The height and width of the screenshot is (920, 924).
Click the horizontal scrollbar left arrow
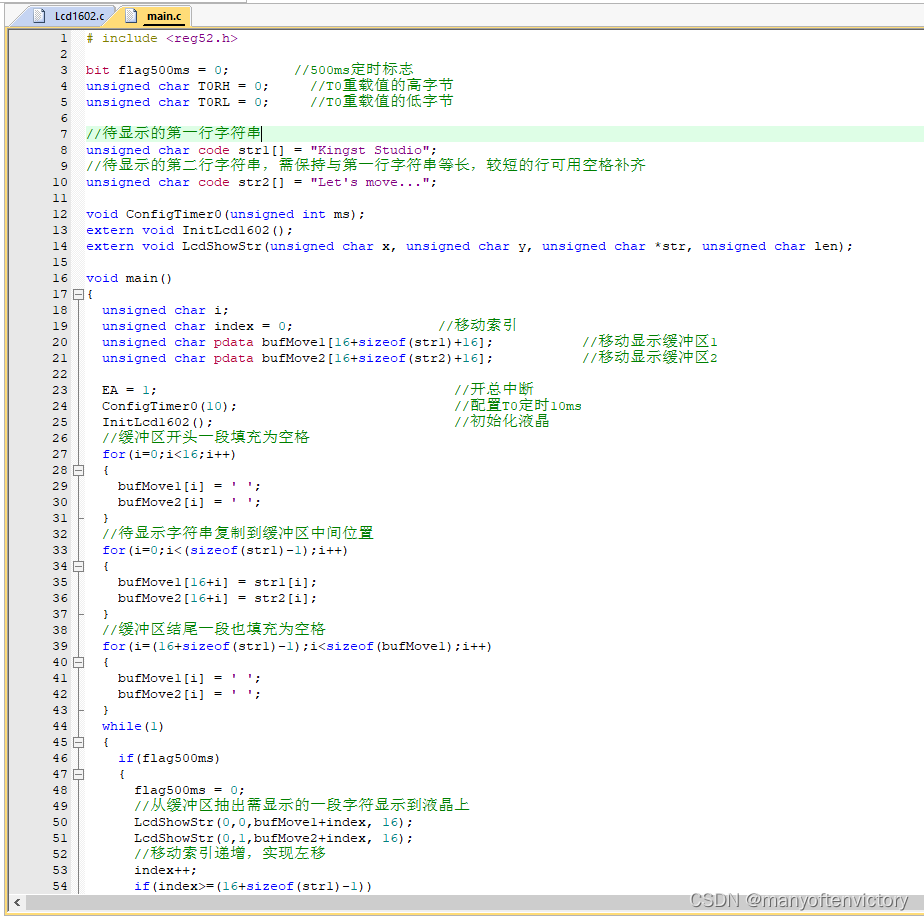click(x=17, y=902)
